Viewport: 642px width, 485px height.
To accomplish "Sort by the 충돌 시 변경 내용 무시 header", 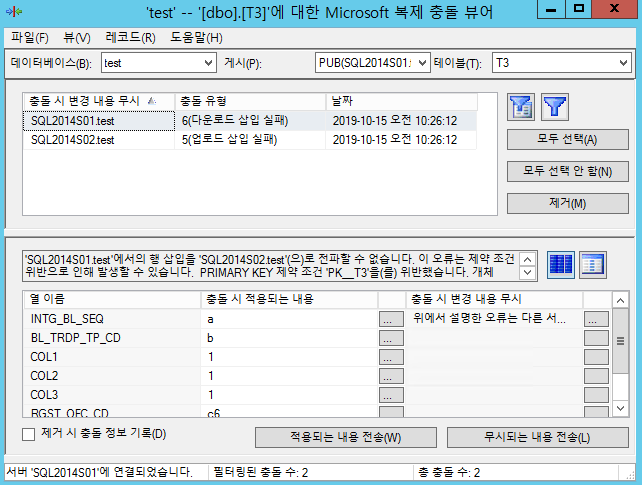I will pos(99,102).
